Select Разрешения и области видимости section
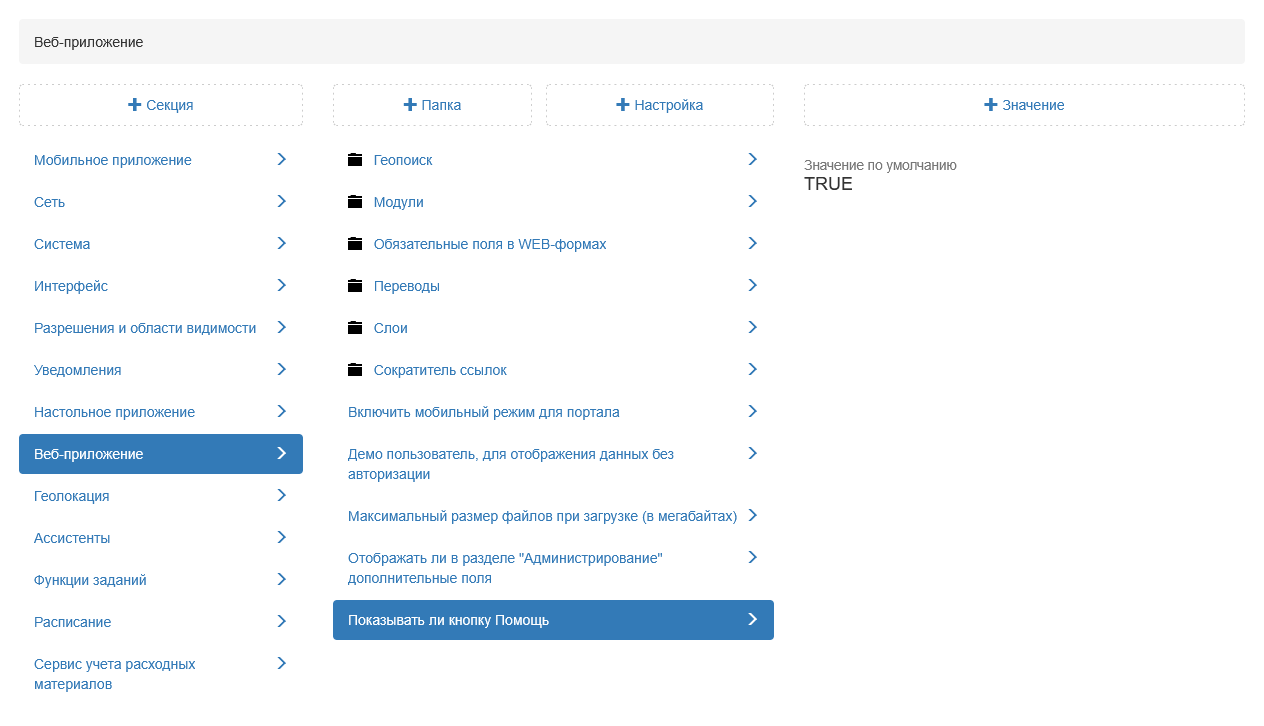 coord(145,328)
